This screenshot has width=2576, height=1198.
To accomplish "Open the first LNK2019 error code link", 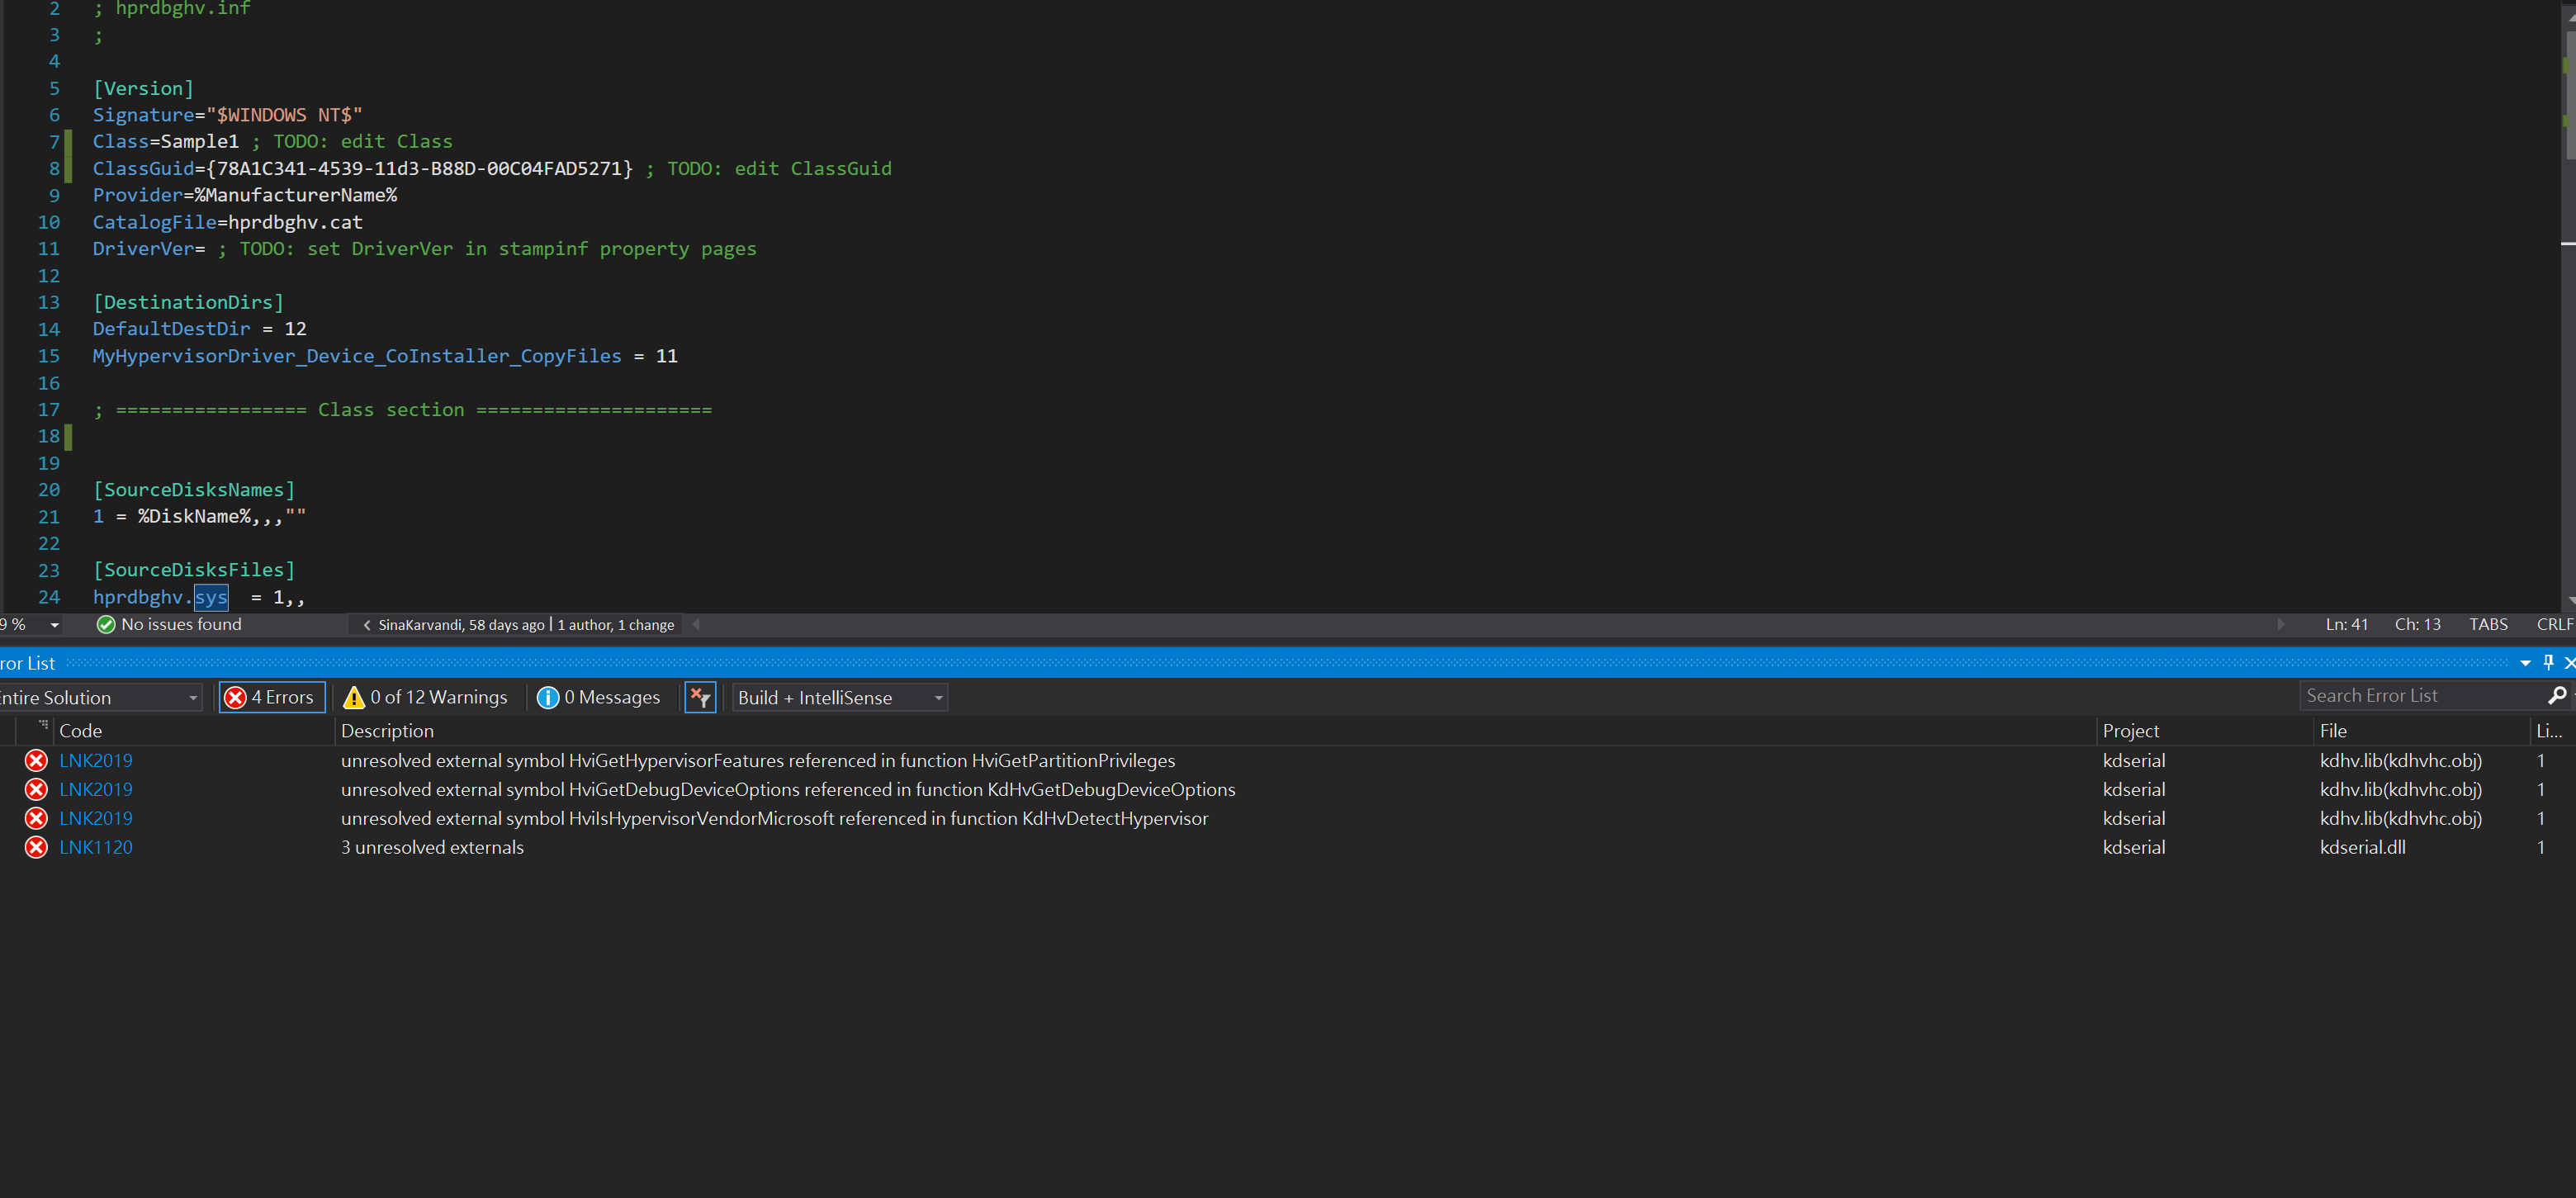I will pyautogui.click(x=96, y=760).
